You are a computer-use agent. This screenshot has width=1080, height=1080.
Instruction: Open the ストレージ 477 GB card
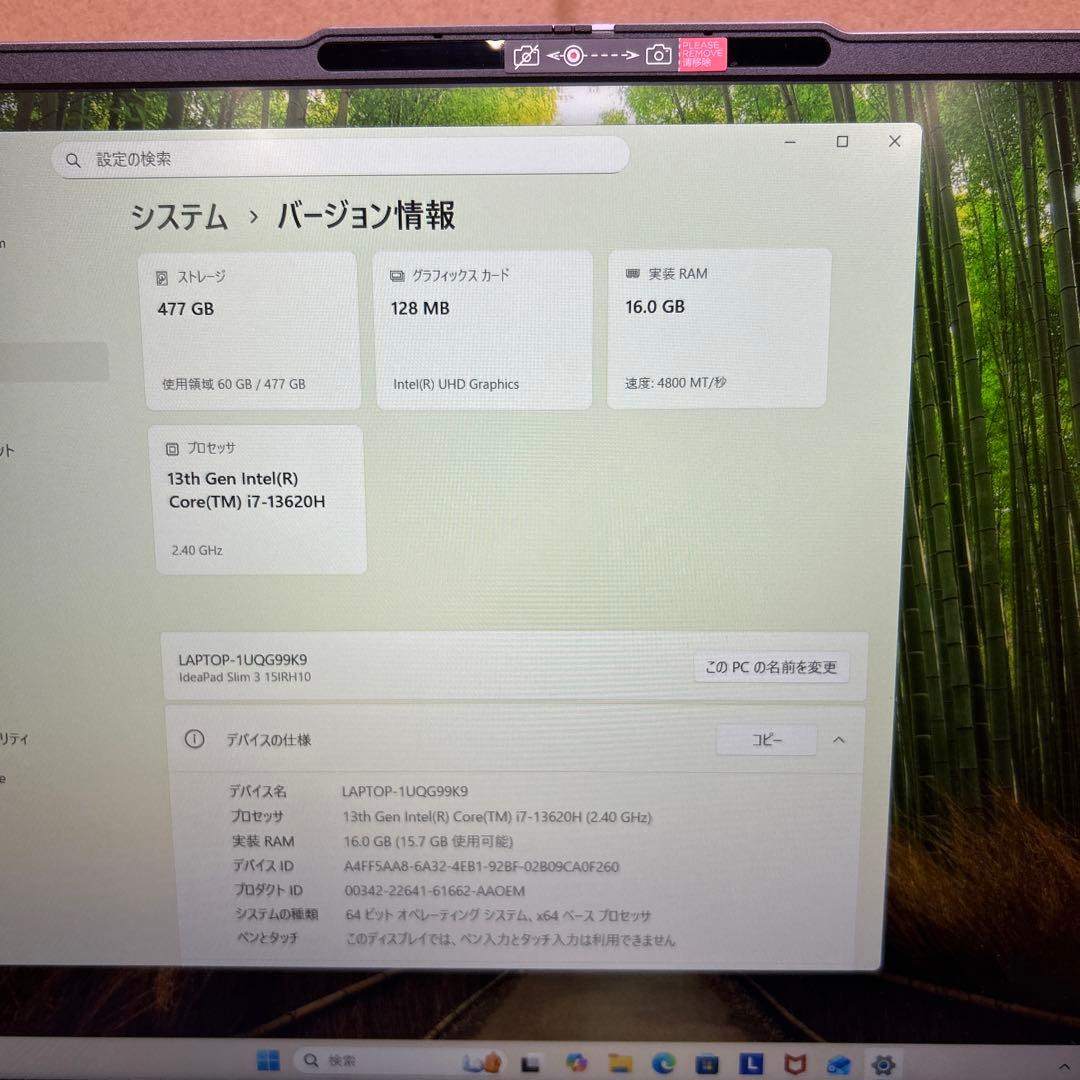coord(250,331)
